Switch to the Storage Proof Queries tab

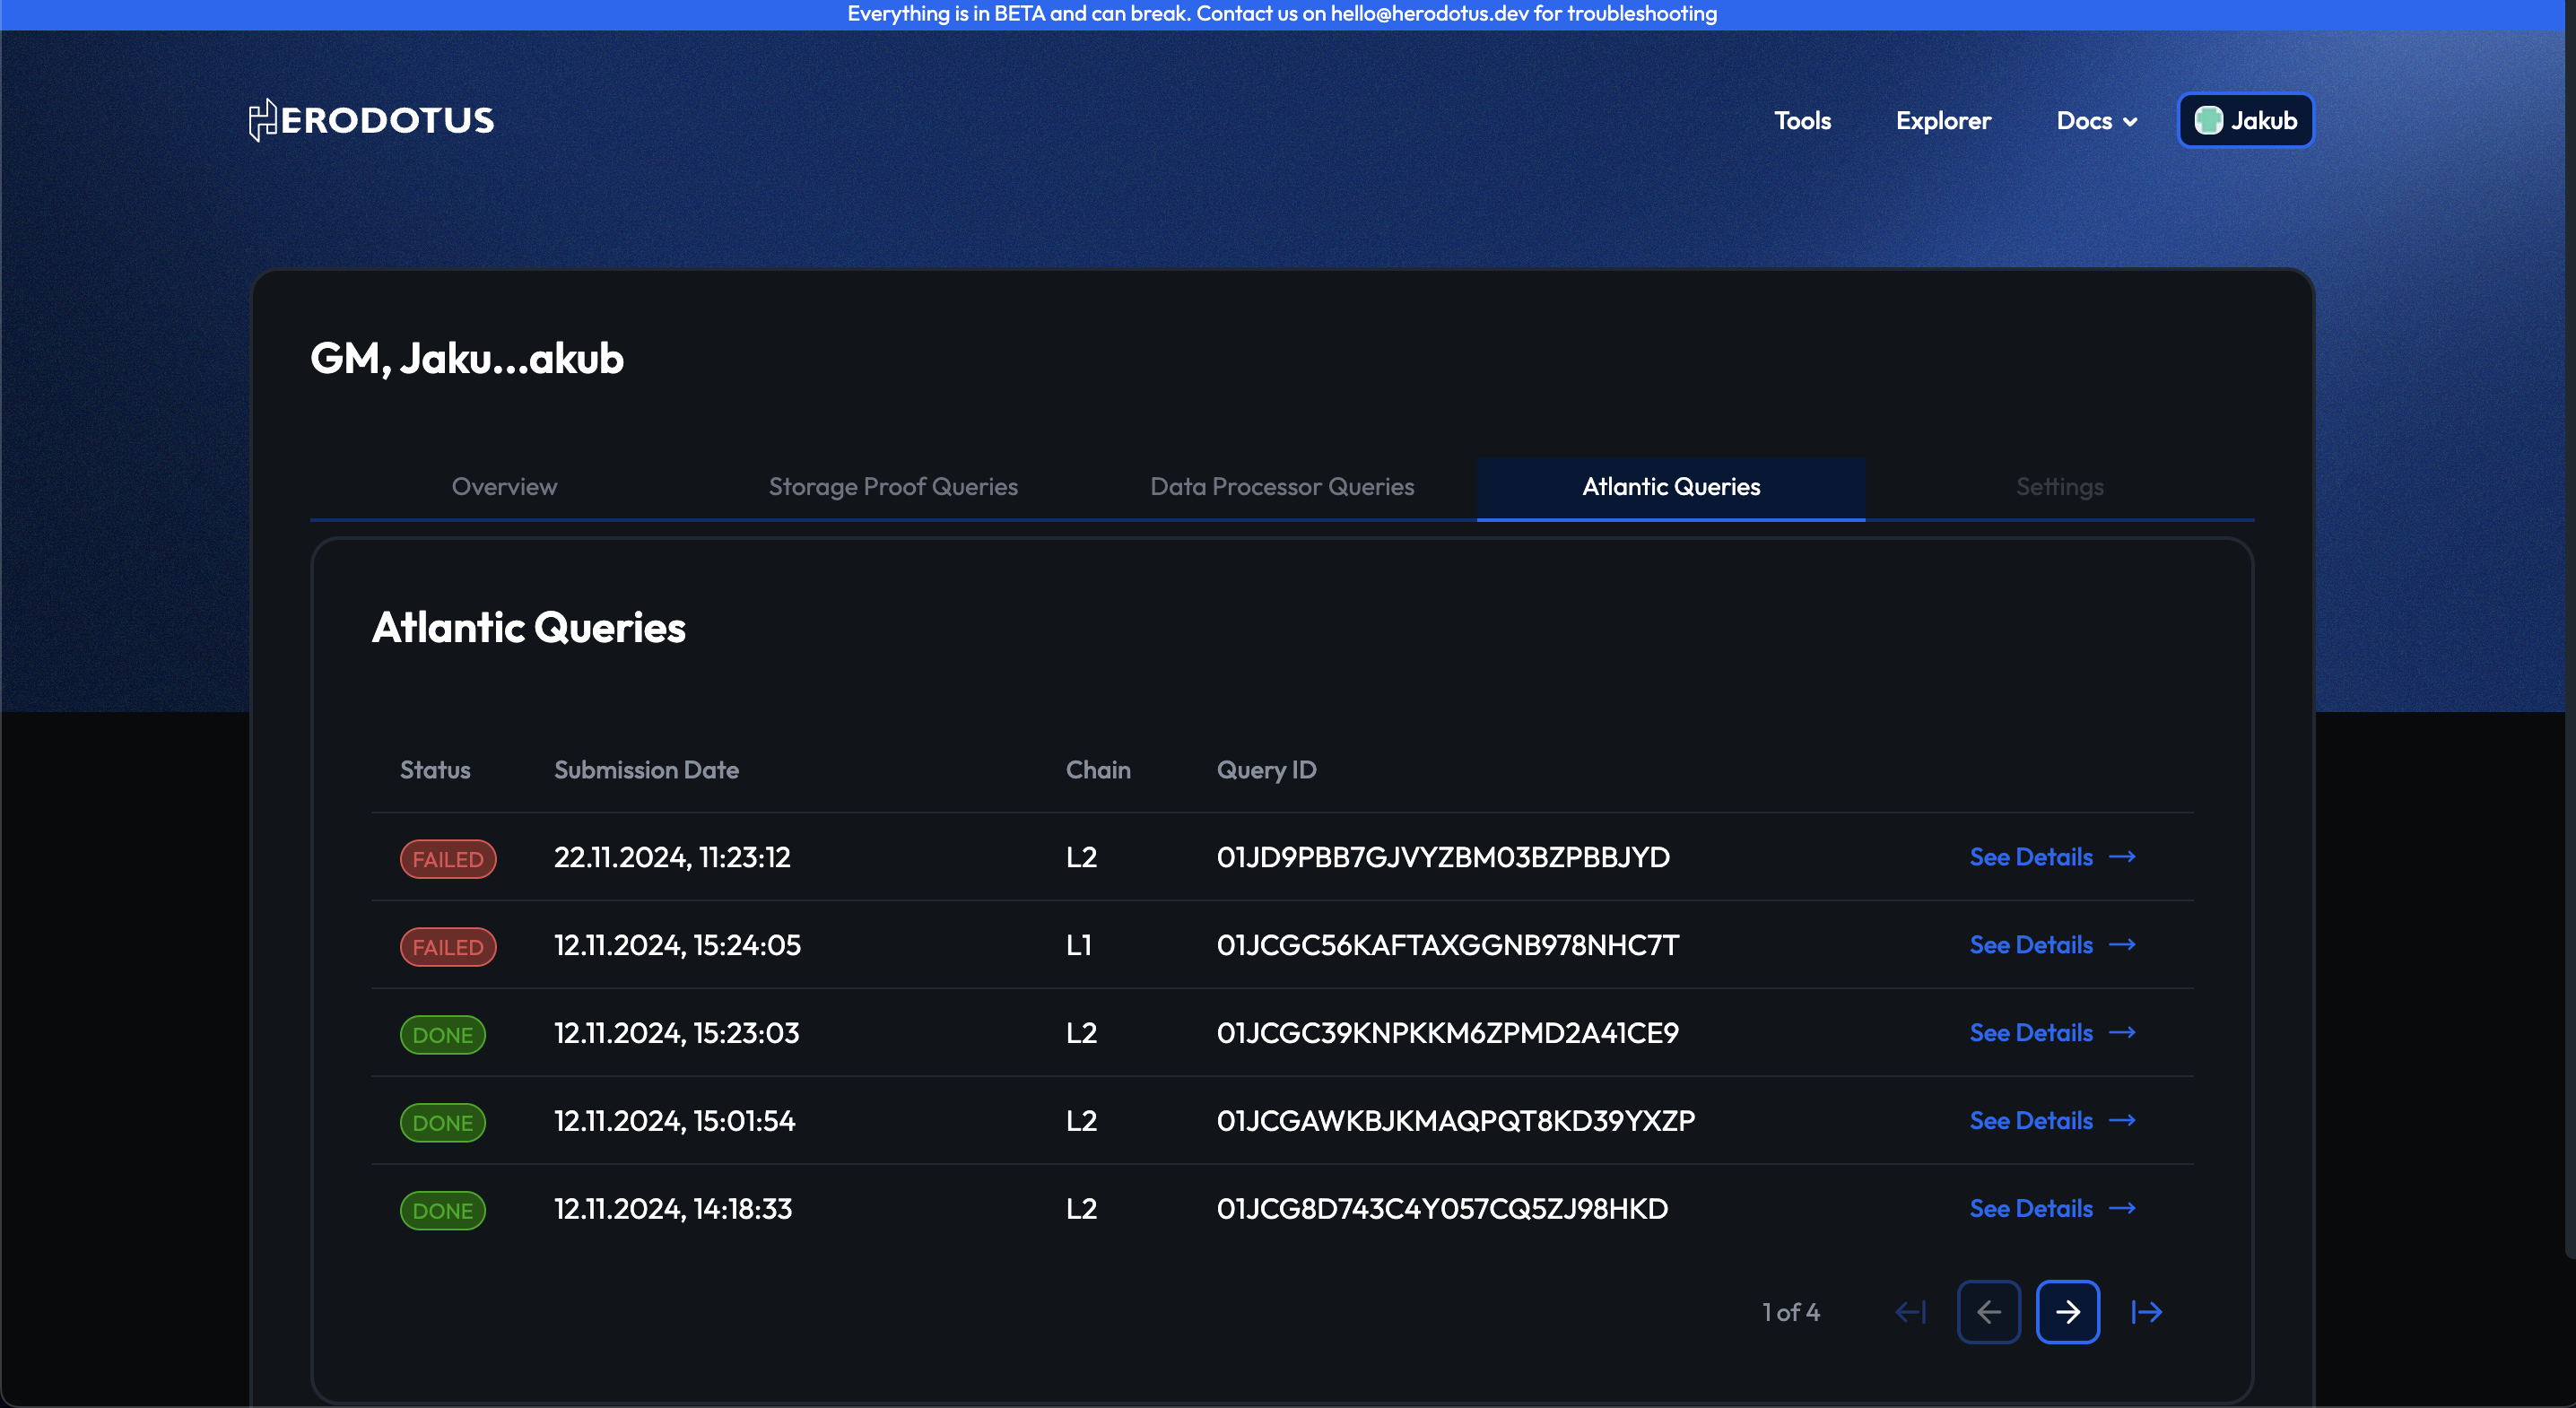[x=893, y=487]
